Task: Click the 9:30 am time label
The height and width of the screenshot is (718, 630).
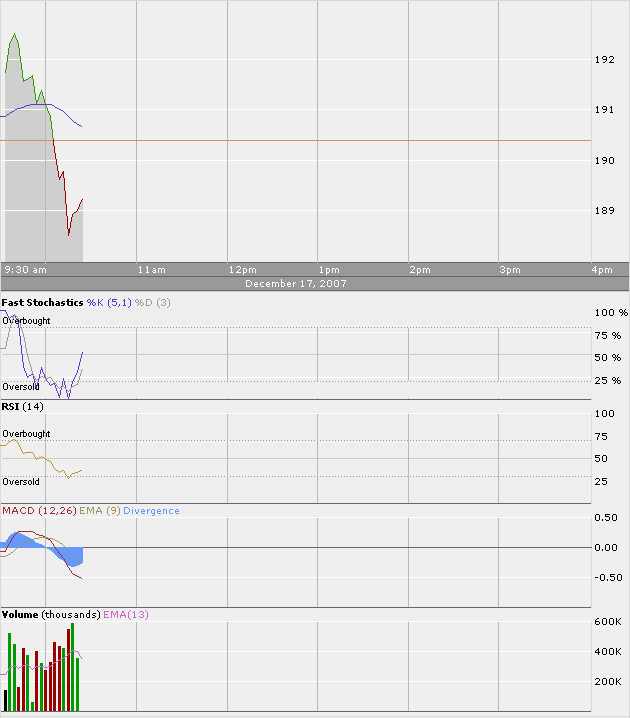Action: click(x=26, y=270)
